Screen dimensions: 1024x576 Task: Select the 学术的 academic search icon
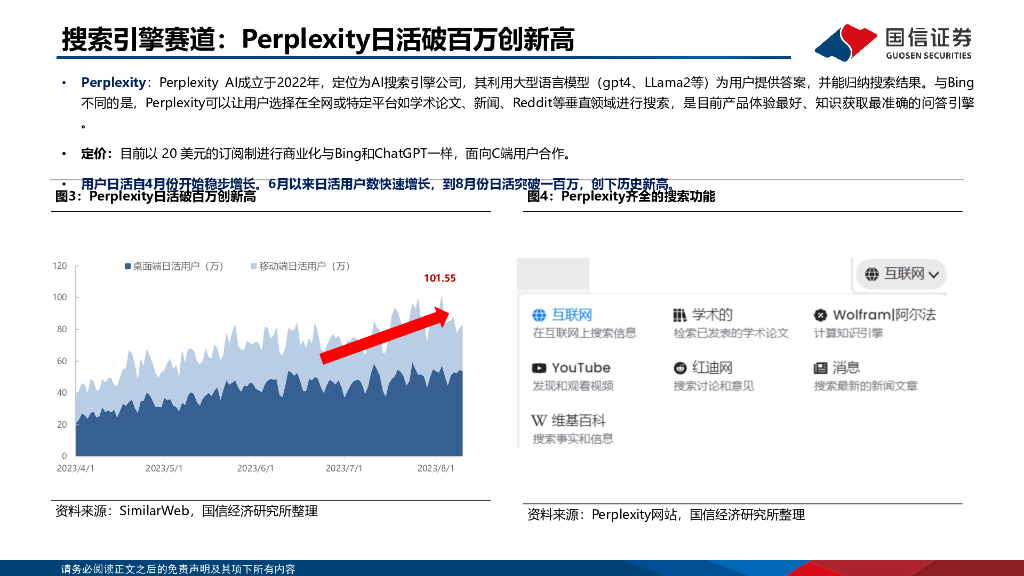[679, 314]
